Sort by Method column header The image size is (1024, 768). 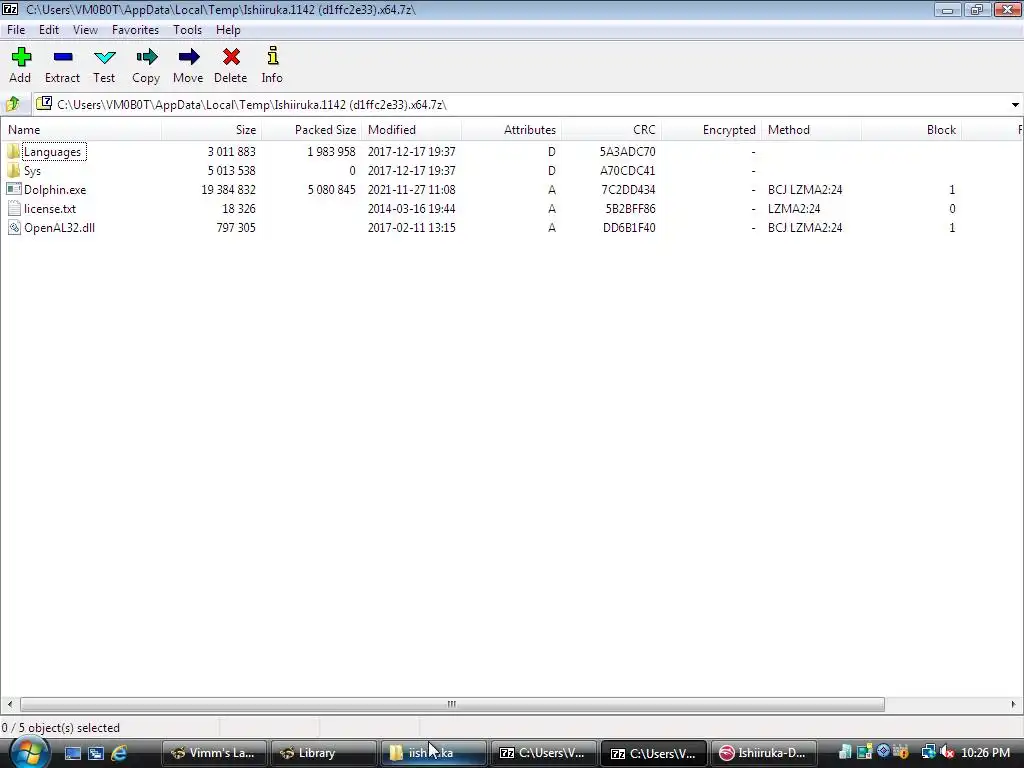point(812,129)
